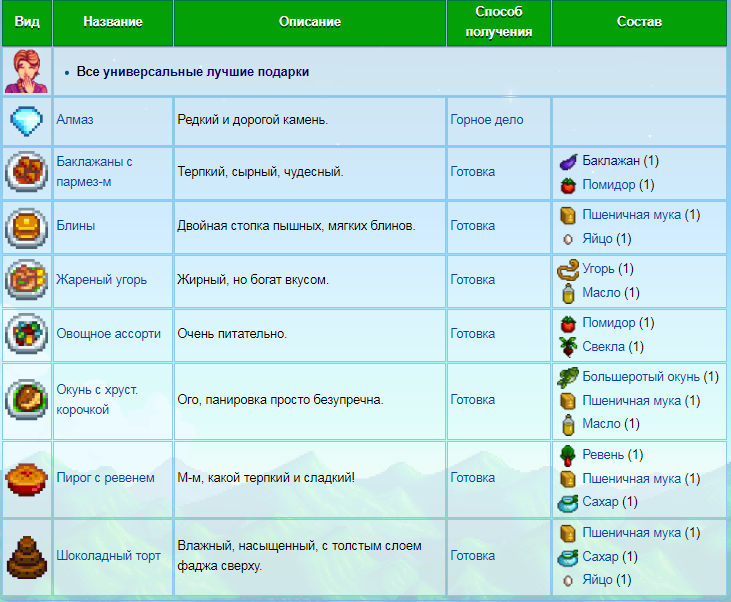Open the 'Баклажан (1)' ingredient link
This screenshot has height=602, width=731.
(620, 161)
